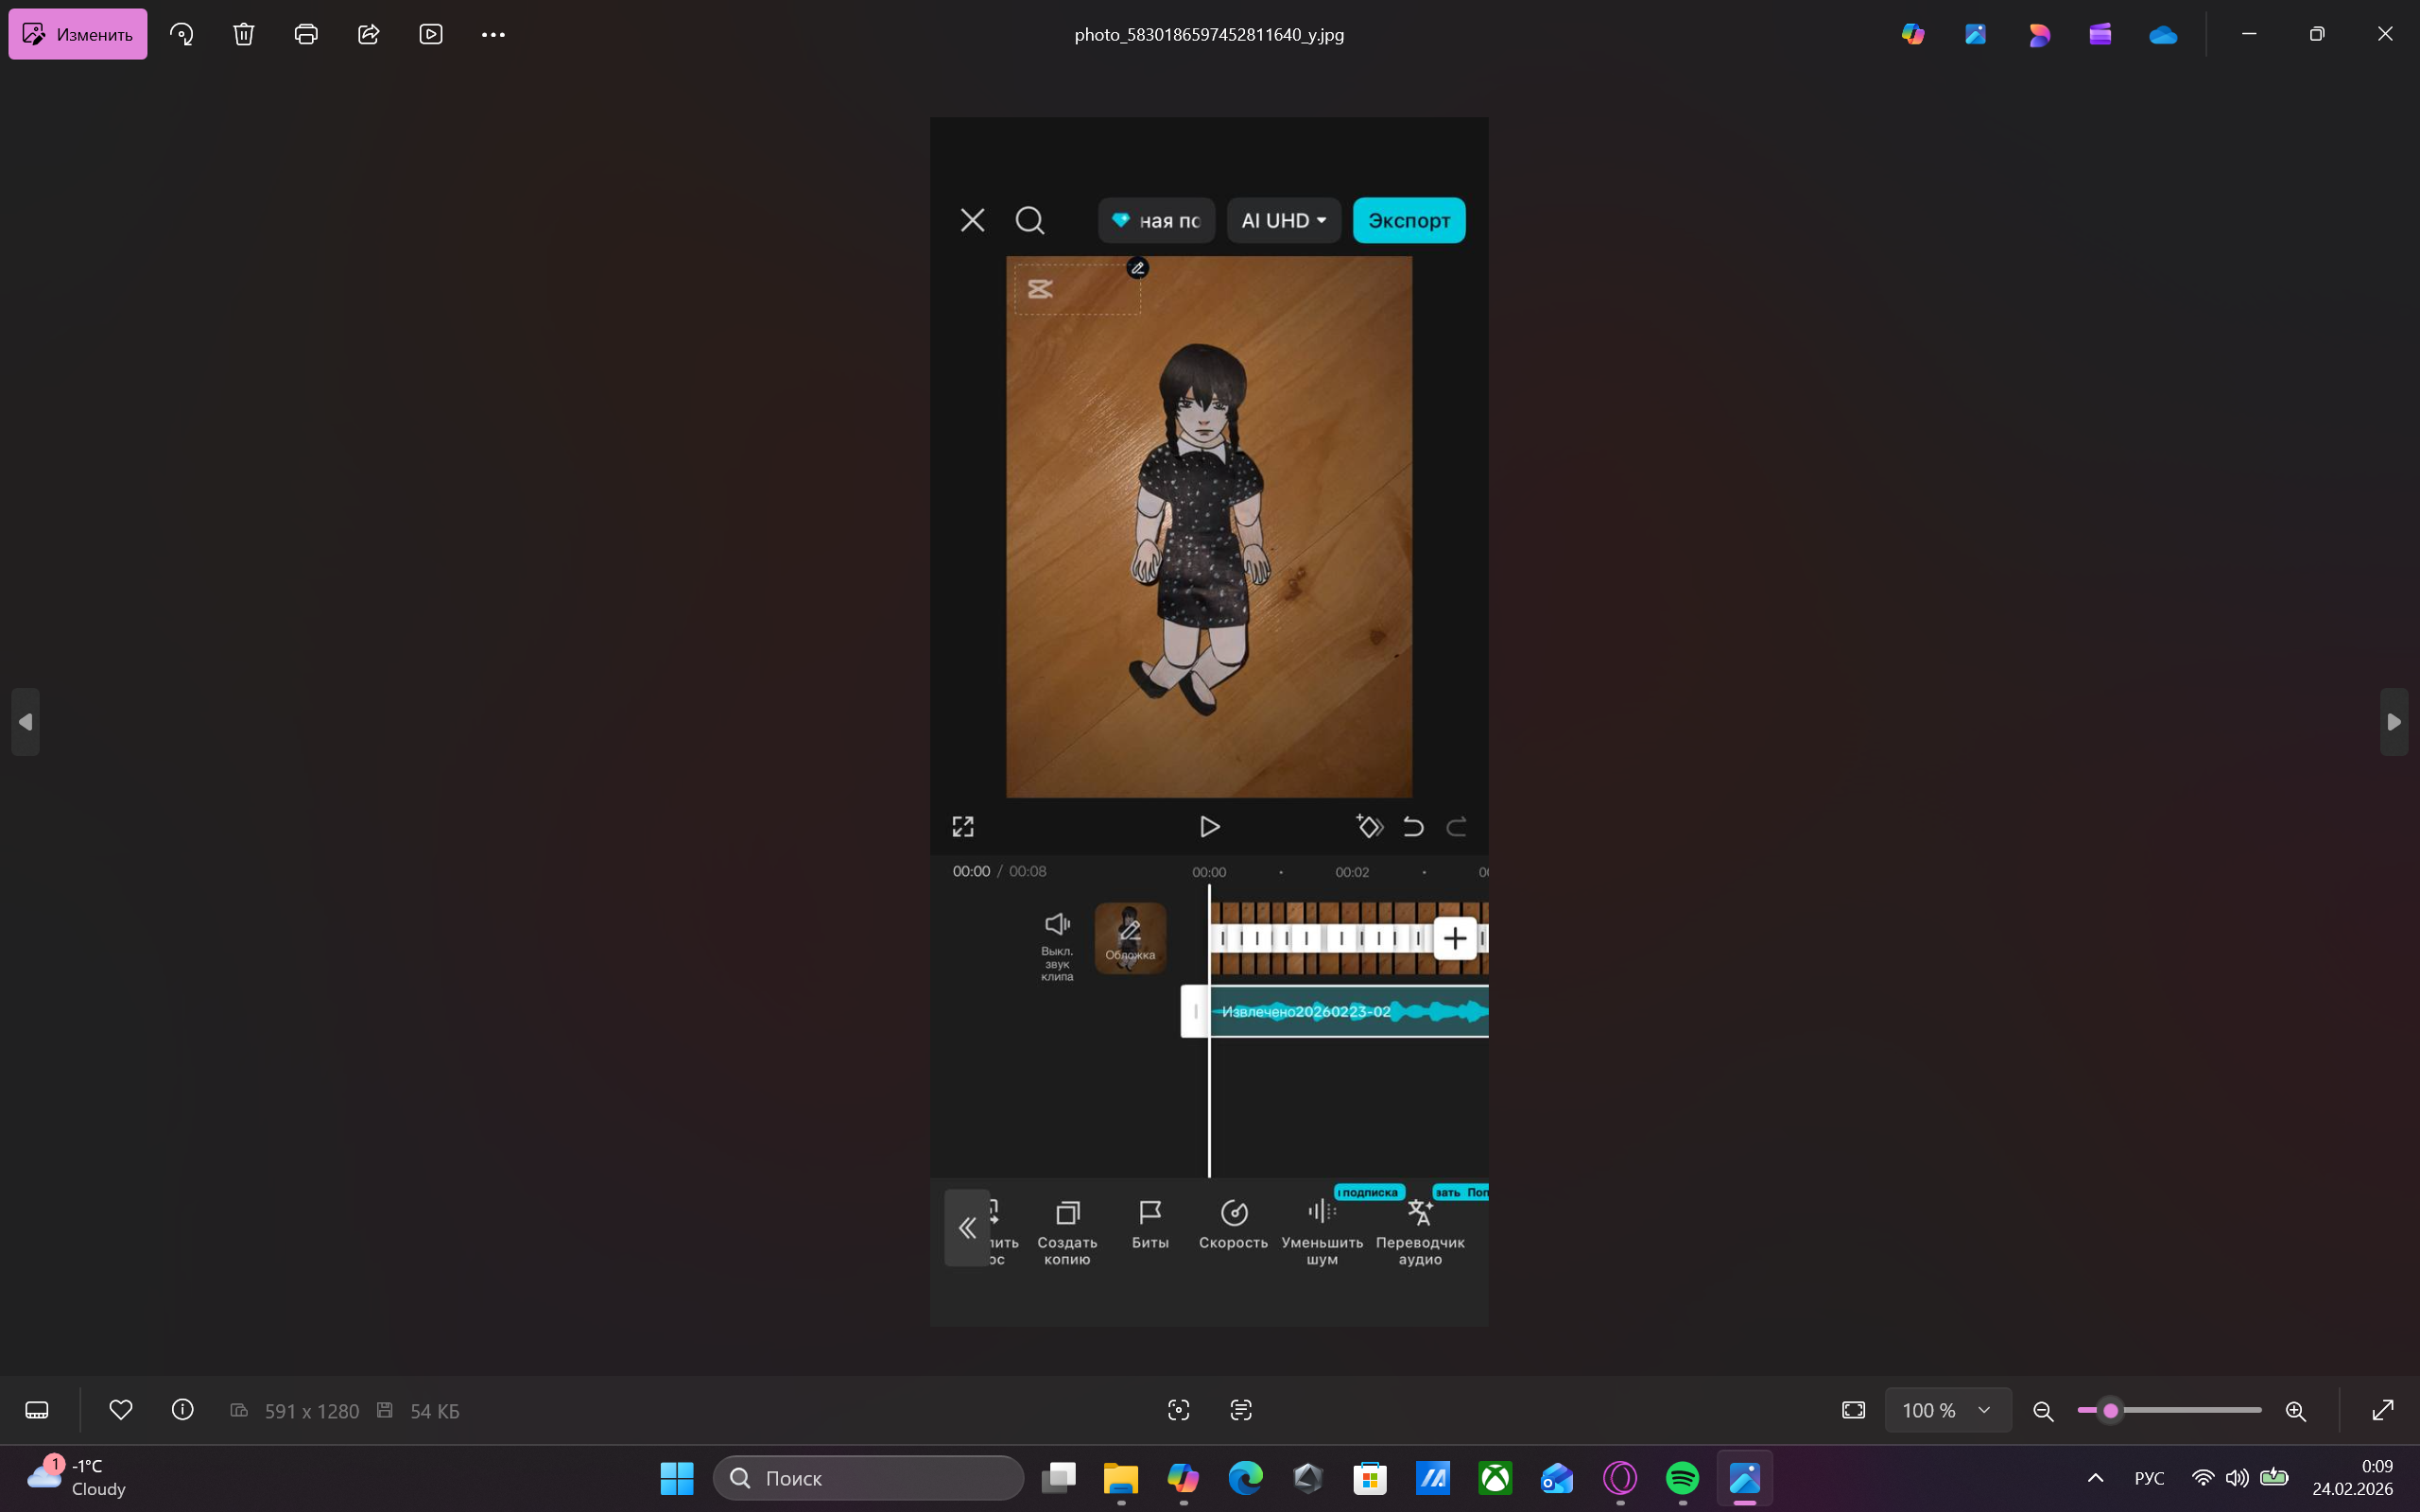Image resolution: width=2420 pixels, height=1512 pixels.
Task: Switch keyboard language via РУС indicator
Action: [2148, 1478]
